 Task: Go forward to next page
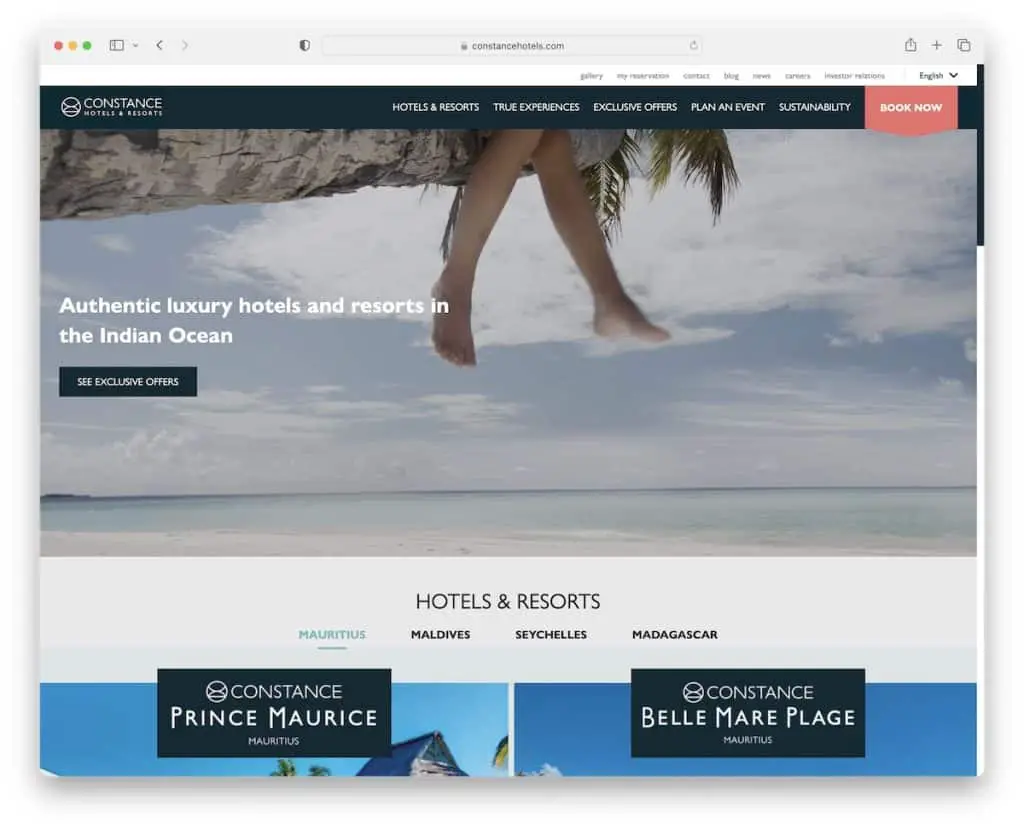tap(185, 45)
